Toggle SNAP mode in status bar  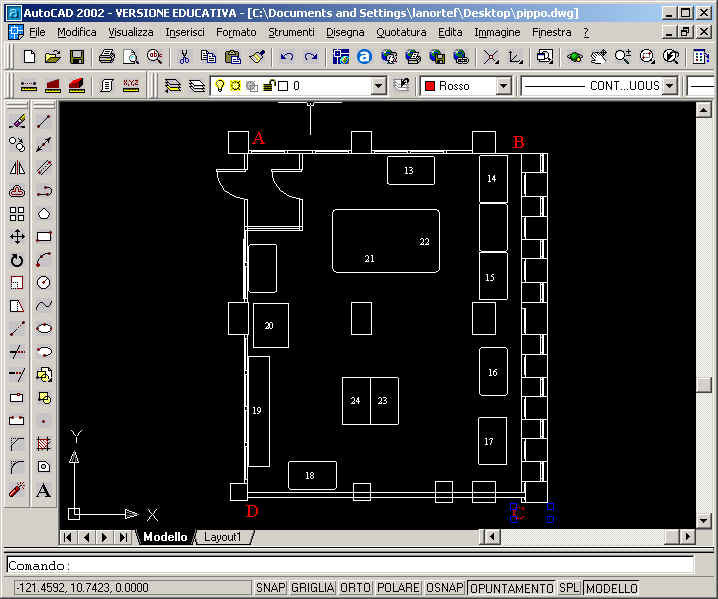(x=270, y=588)
